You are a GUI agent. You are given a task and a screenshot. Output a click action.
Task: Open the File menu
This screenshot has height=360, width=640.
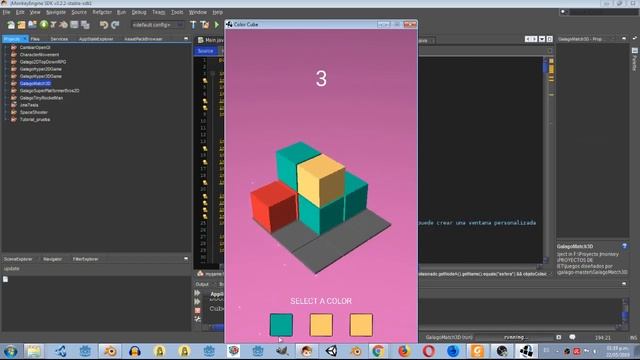[x=7, y=12]
